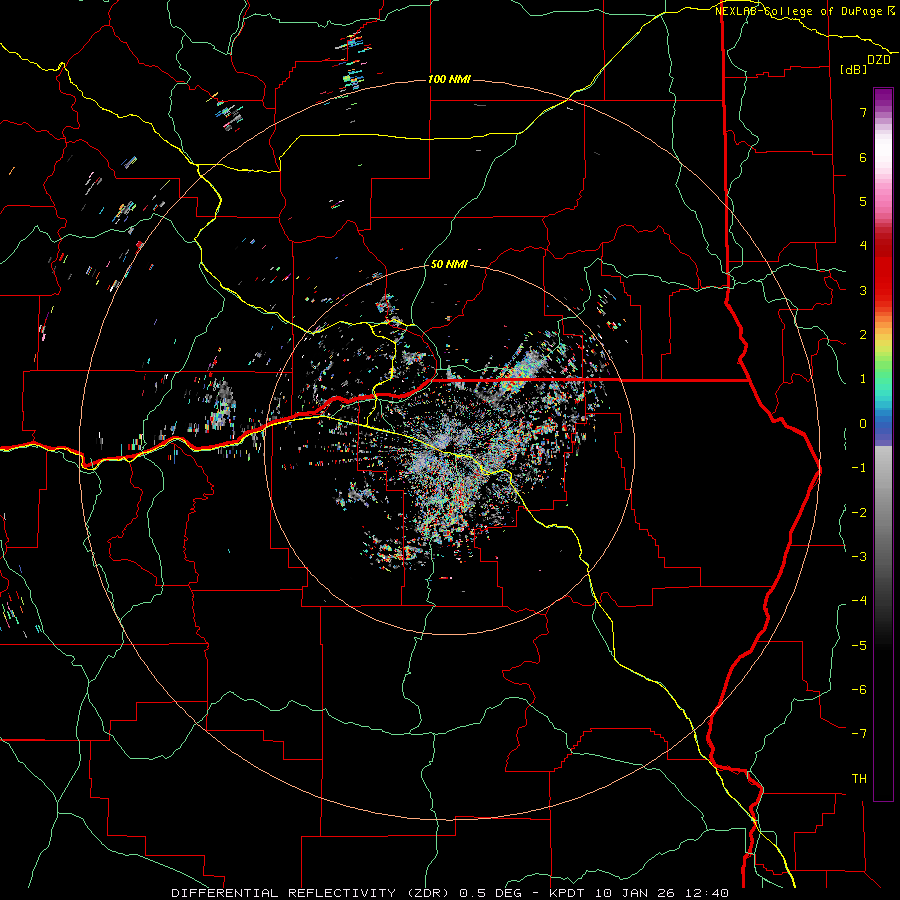Viewport: 900px width, 900px height.
Task: Click the 5 value on the color scale
Action: tap(863, 201)
